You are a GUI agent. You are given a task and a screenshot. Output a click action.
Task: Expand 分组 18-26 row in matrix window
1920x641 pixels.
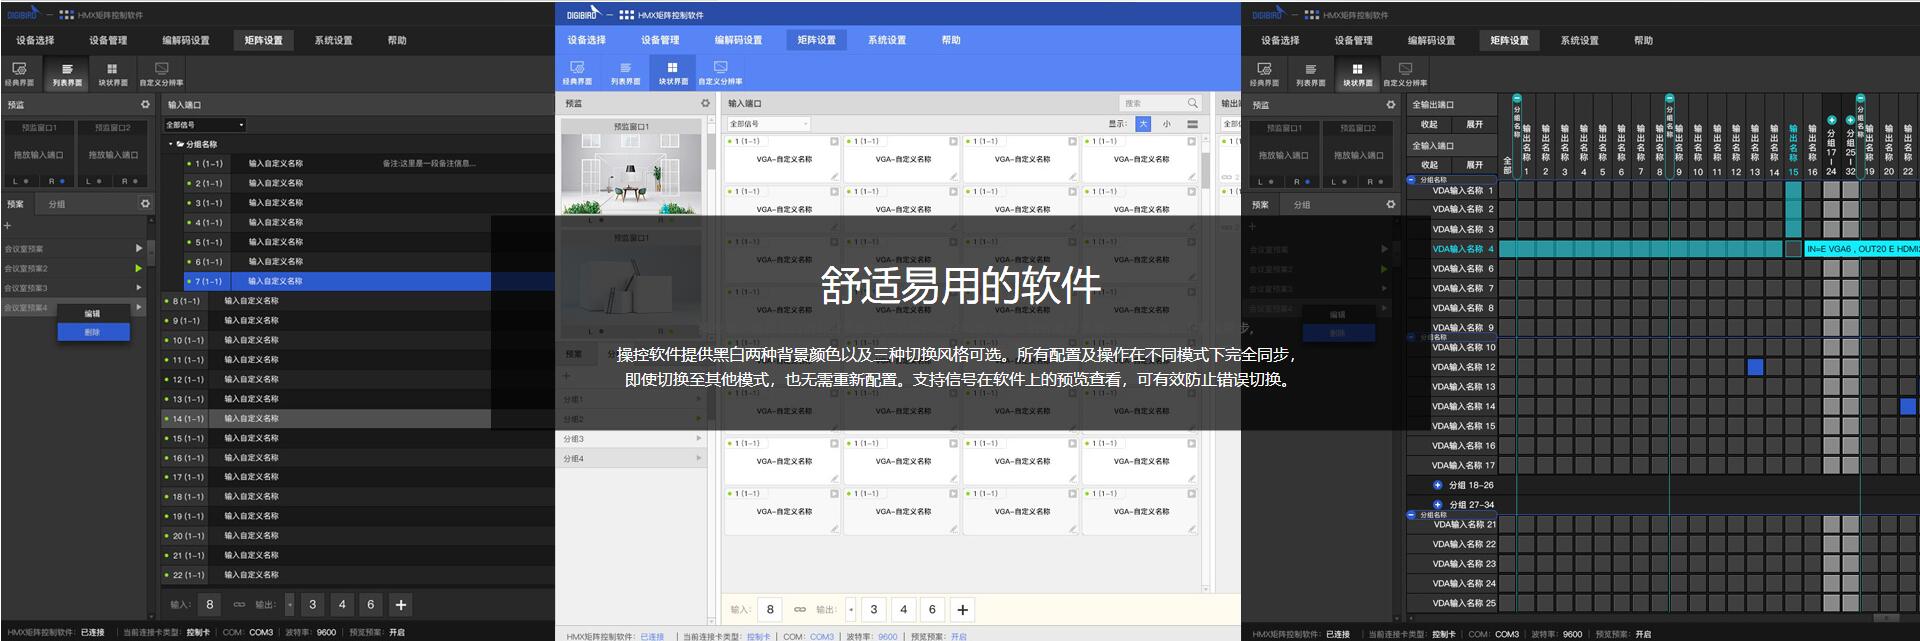click(x=1438, y=485)
